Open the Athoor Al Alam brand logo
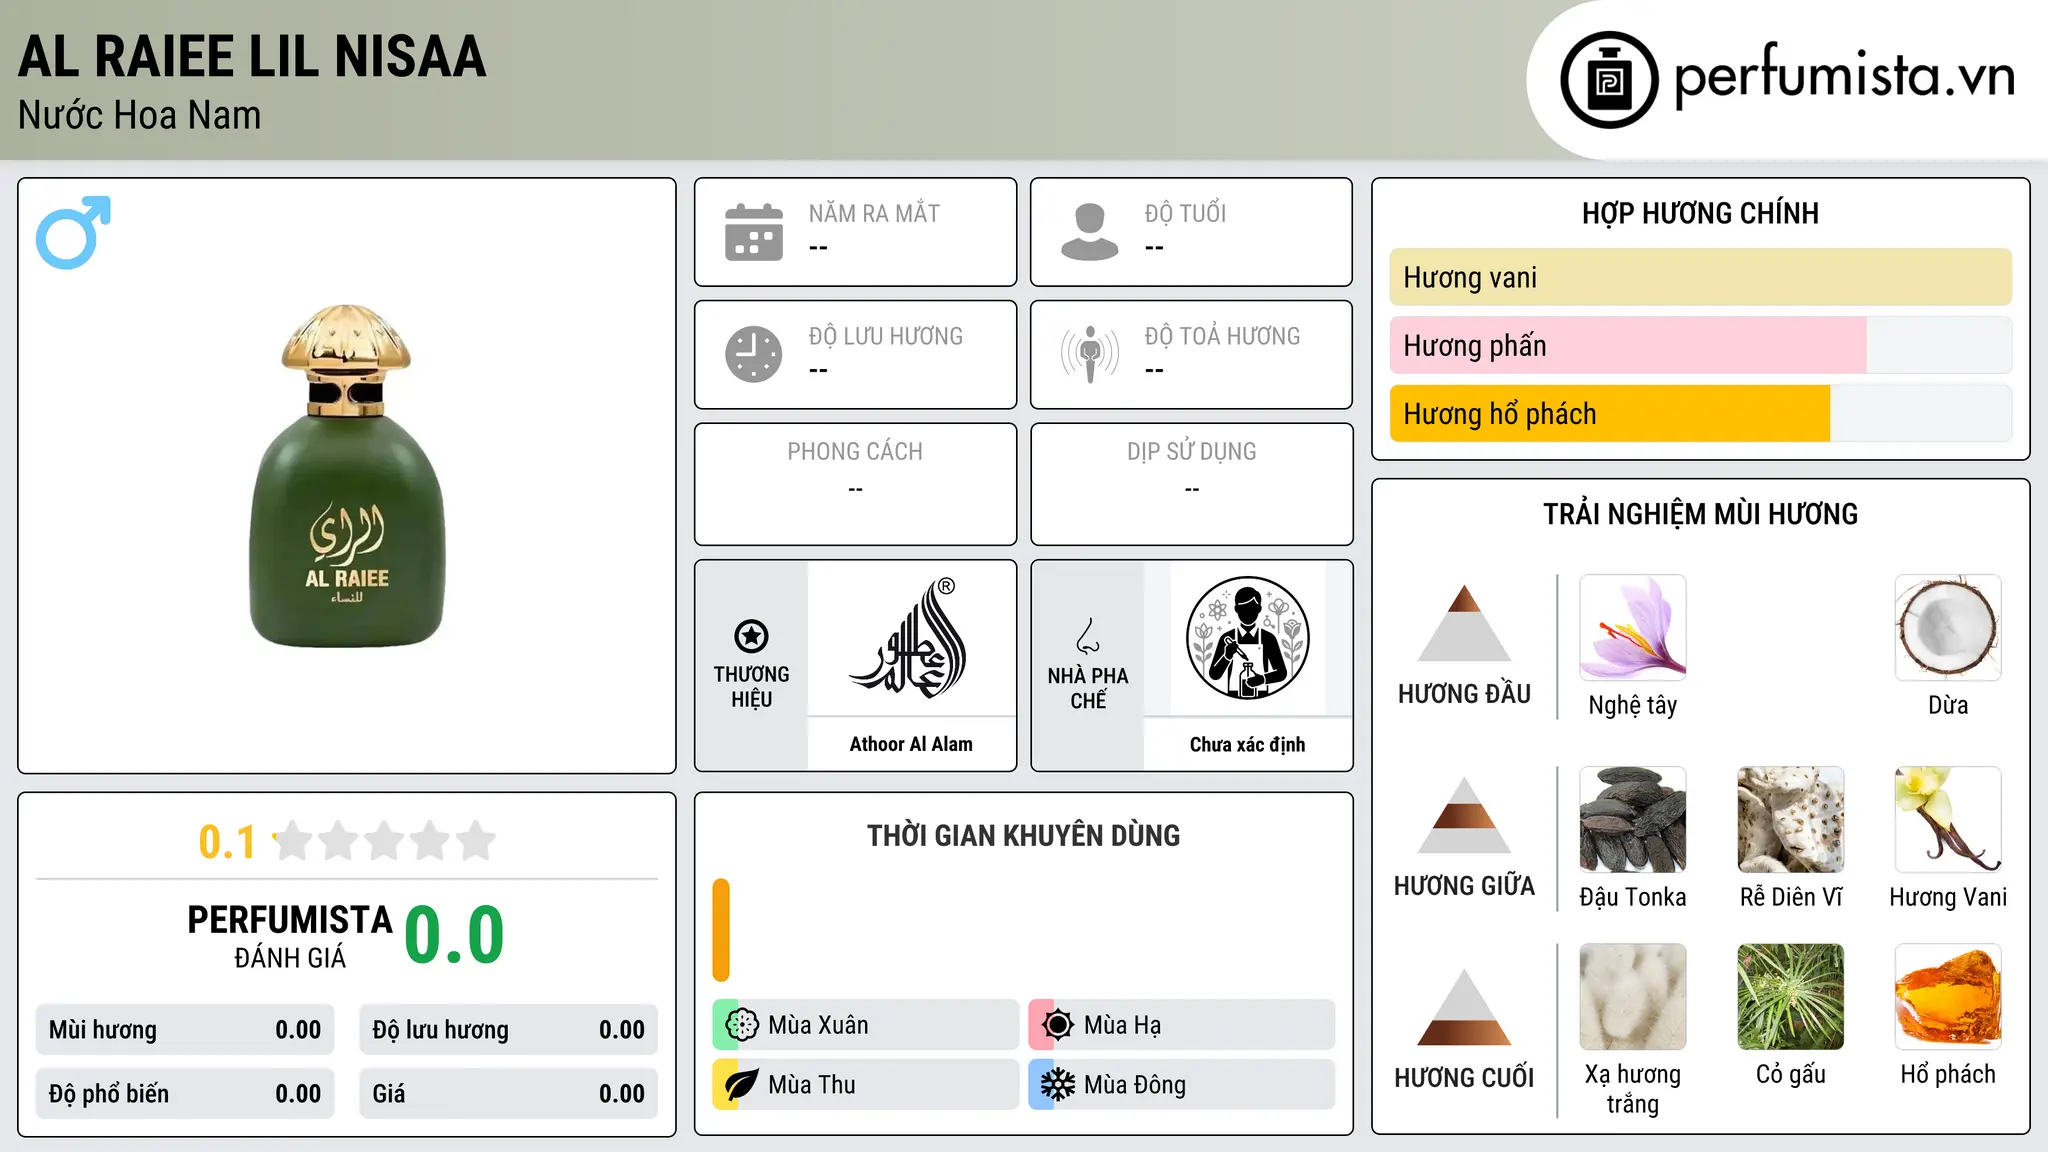2048x1152 pixels. coord(911,638)
